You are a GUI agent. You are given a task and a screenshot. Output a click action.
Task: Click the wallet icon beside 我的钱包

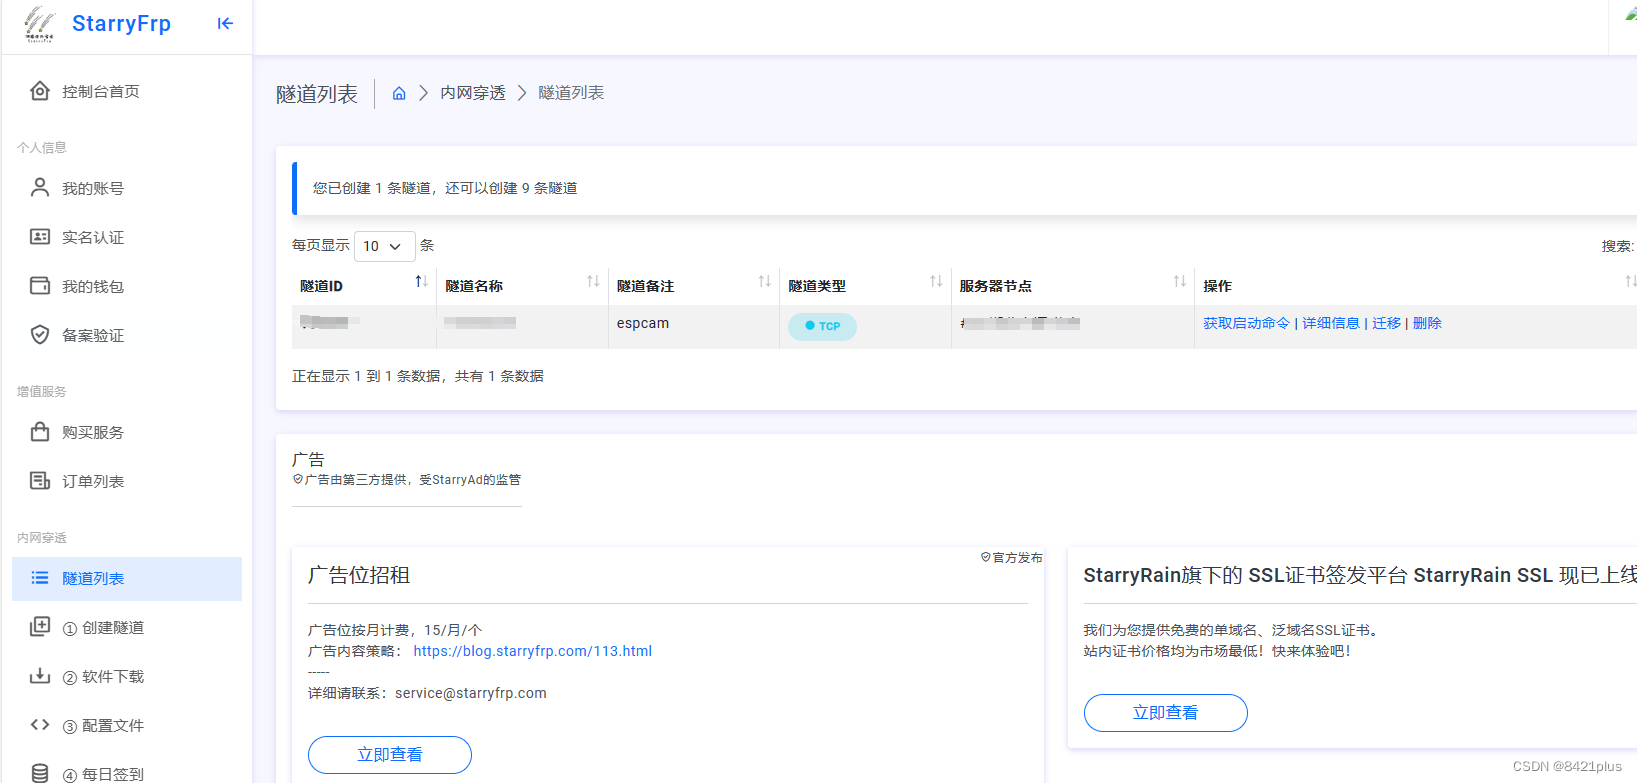[x=40, y=285]
